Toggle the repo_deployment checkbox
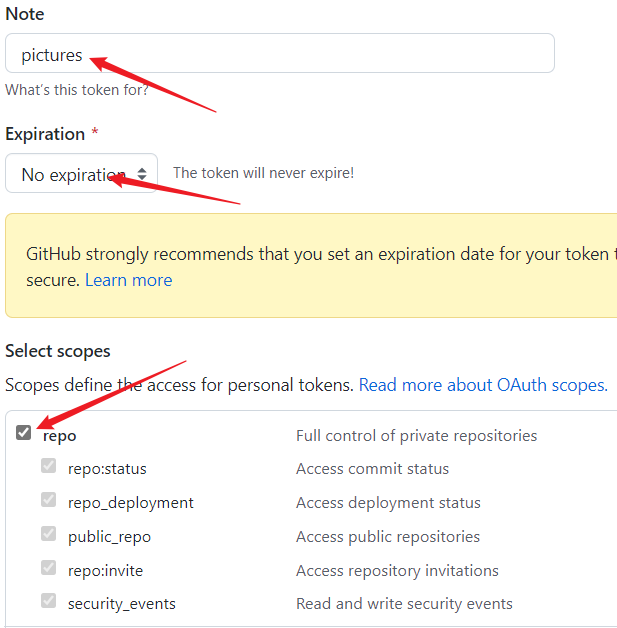Image resolution: width=617 pixels, height=628 pixels. [x=48, y=499]
